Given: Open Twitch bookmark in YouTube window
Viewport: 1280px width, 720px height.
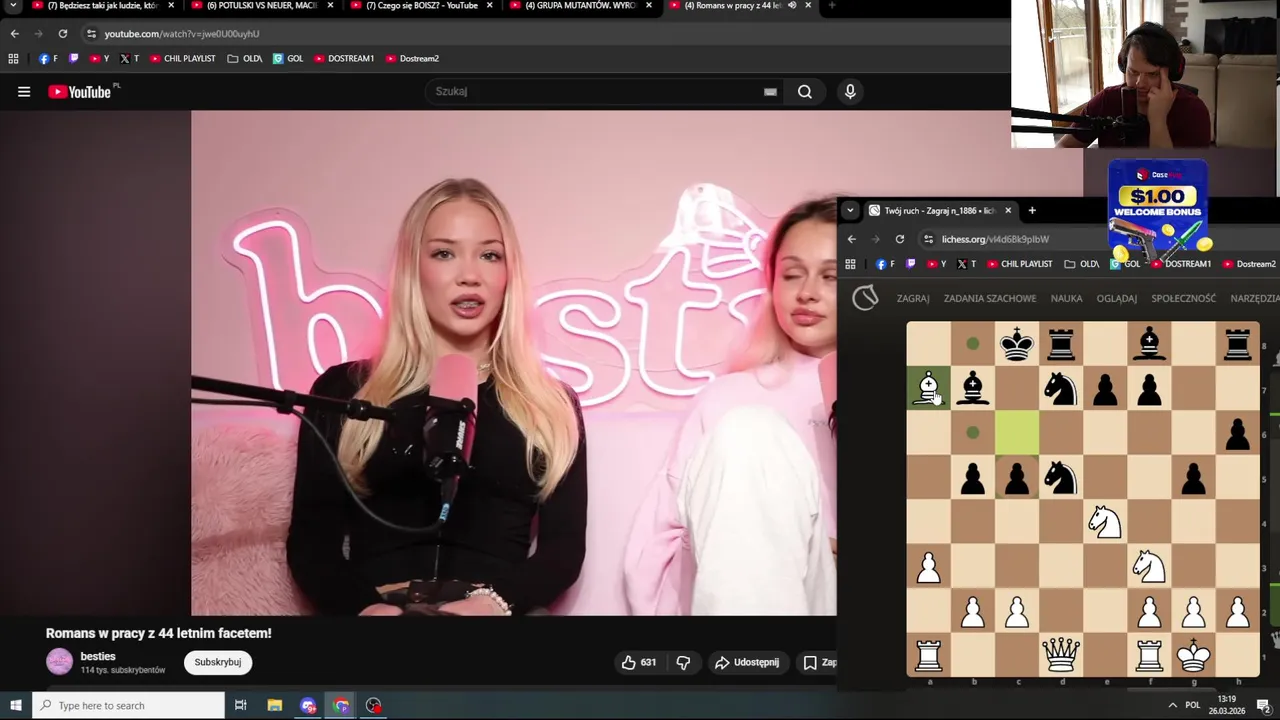Looking at the screenshot, I should (74, 59).
